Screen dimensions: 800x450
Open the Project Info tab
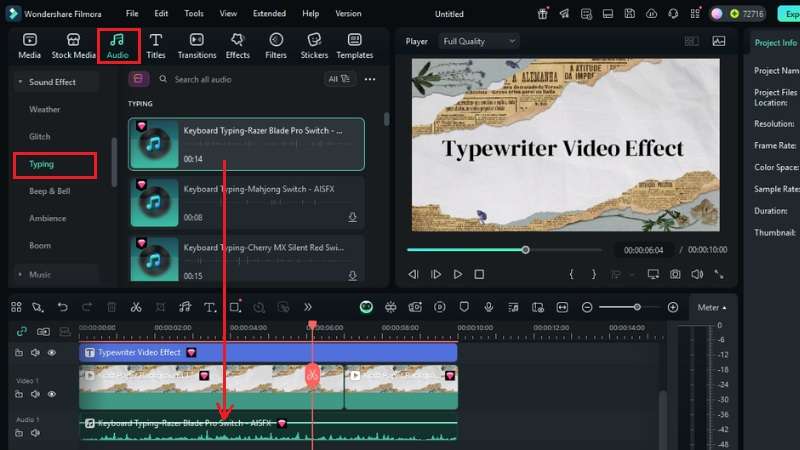(776, 43)
